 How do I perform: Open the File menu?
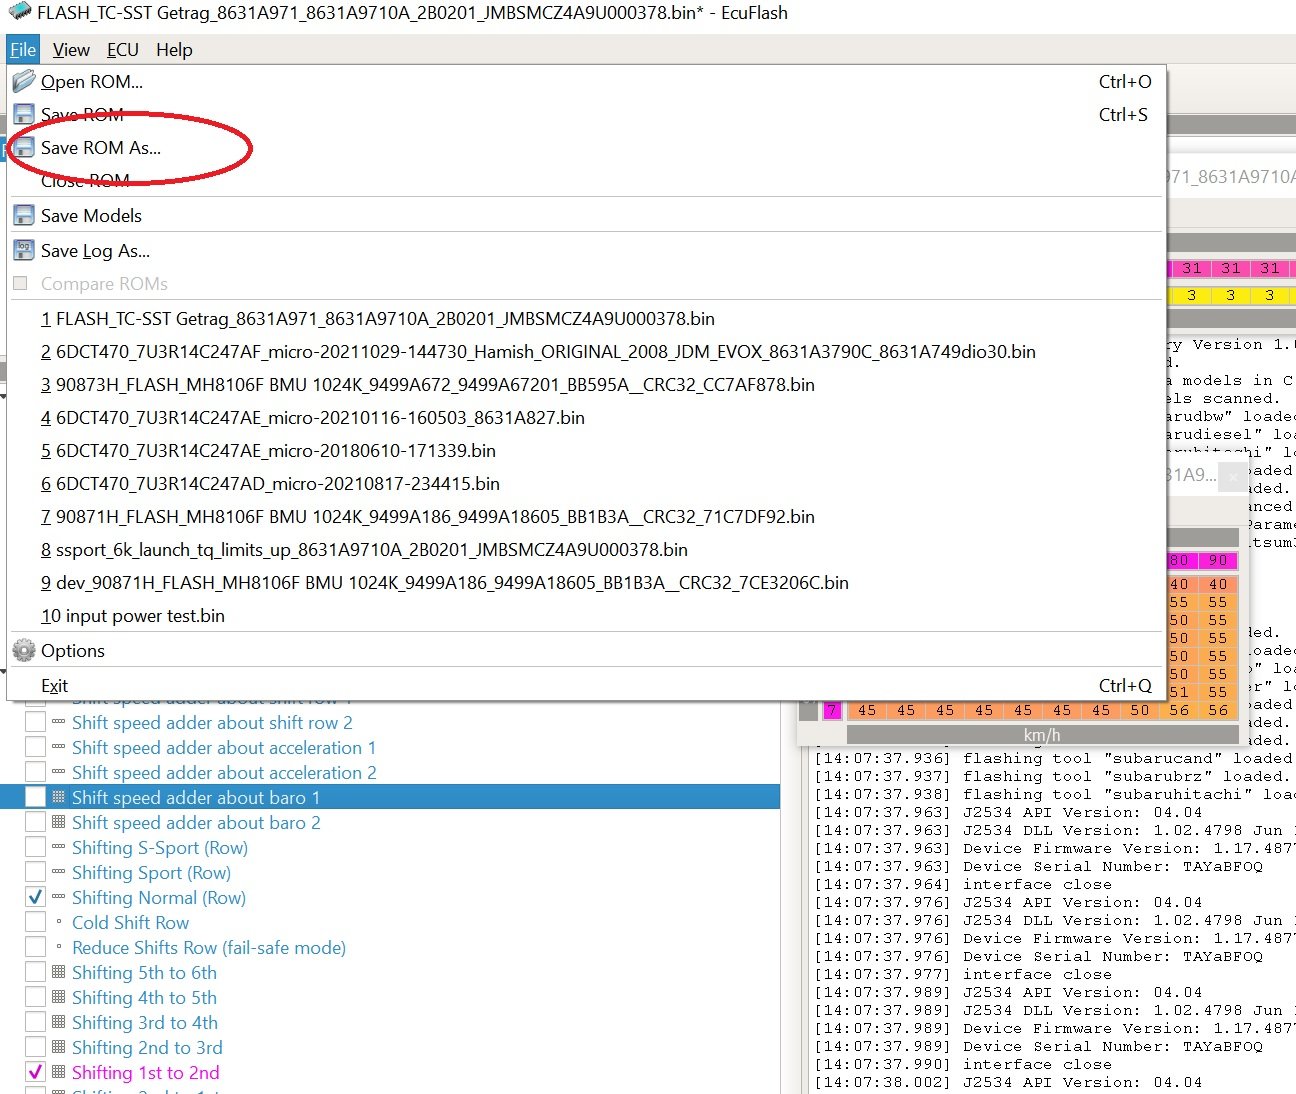(x=23, y=50)
